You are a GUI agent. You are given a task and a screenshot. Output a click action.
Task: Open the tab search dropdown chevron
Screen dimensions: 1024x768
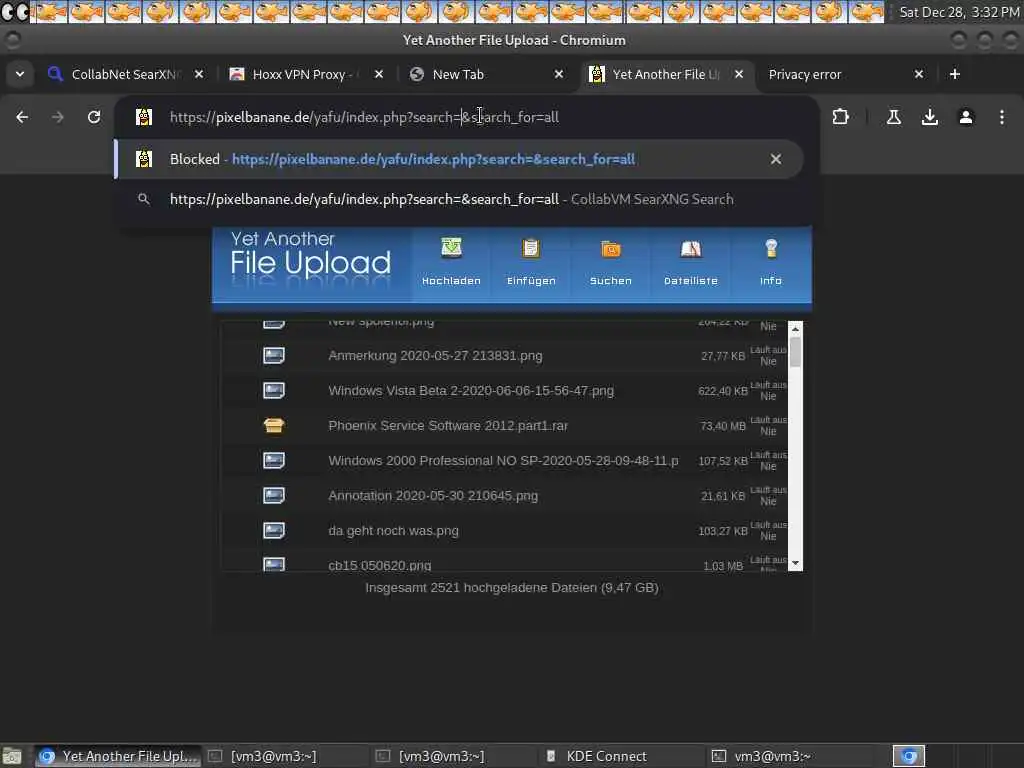[20, 74]
